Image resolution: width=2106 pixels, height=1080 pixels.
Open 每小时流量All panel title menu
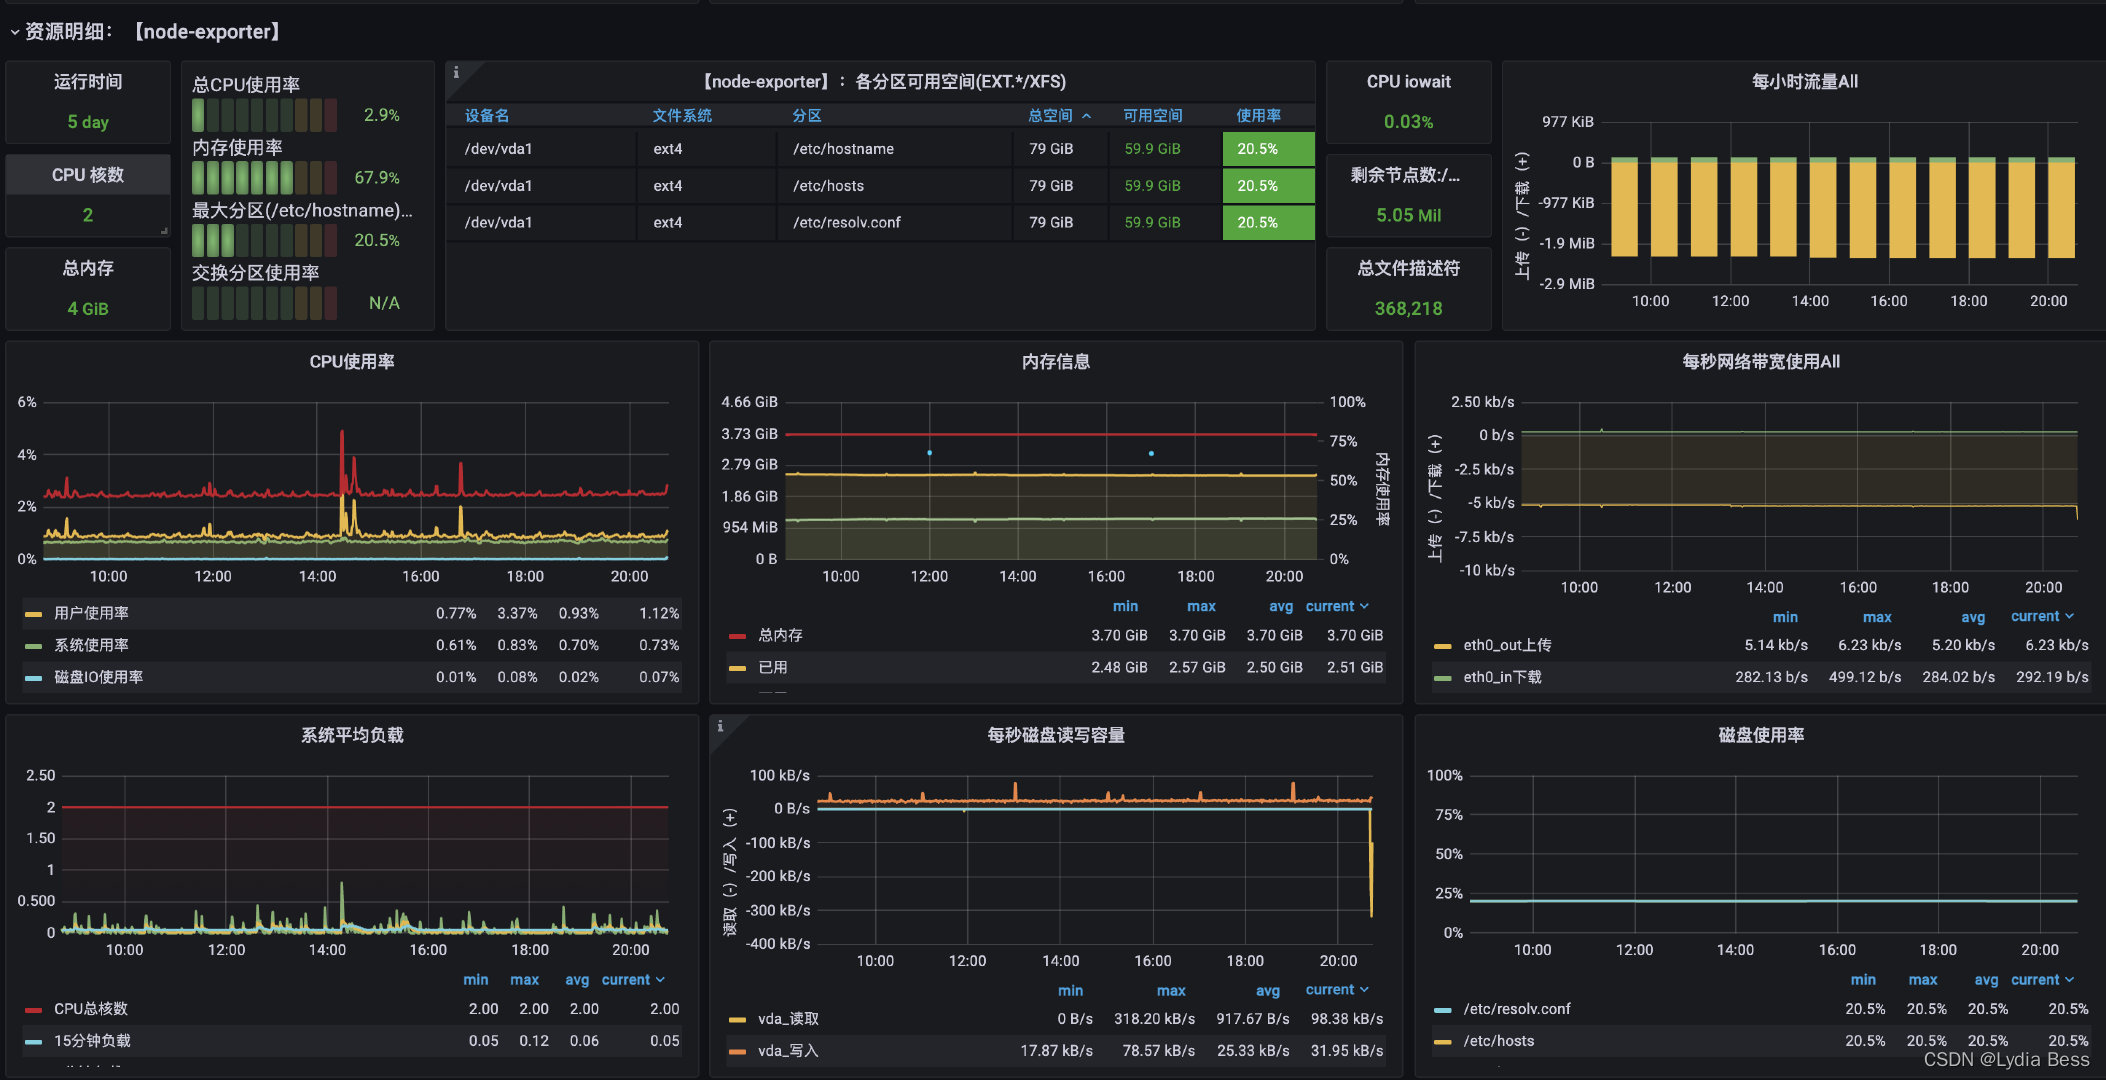point(1805,82)
